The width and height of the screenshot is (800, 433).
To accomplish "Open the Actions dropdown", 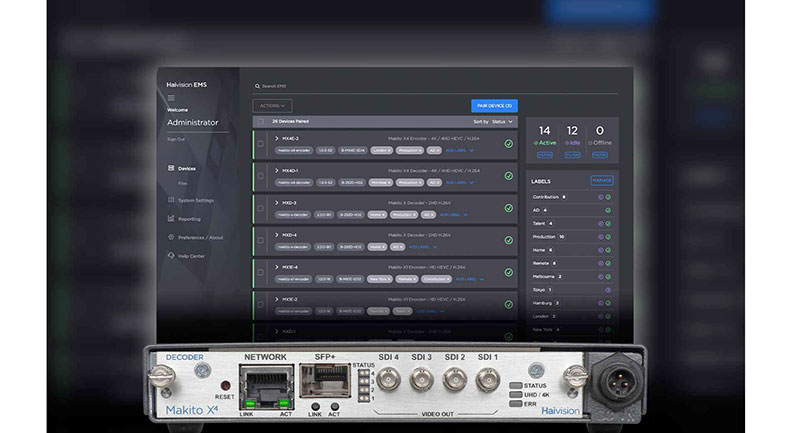I will pyautogui.click(x=272, y=106).
